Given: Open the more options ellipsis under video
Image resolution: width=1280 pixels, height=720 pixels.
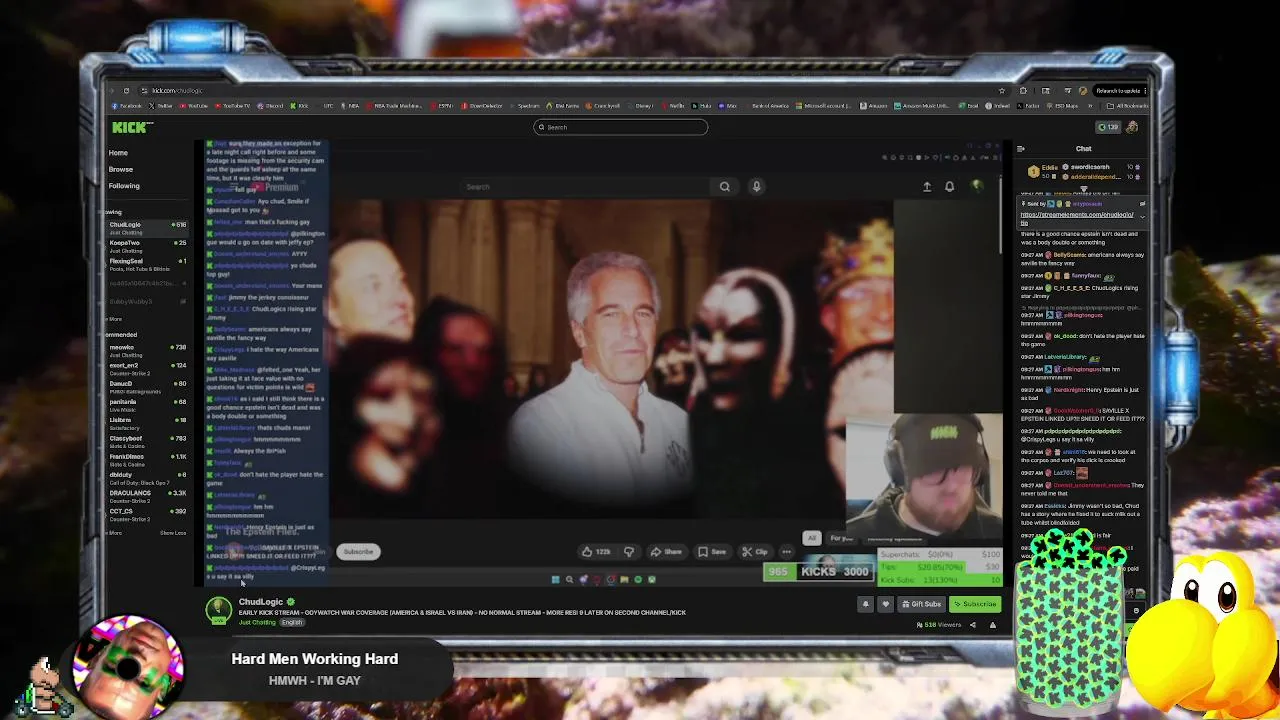Looking at the screenshot, I should point(787,552).
